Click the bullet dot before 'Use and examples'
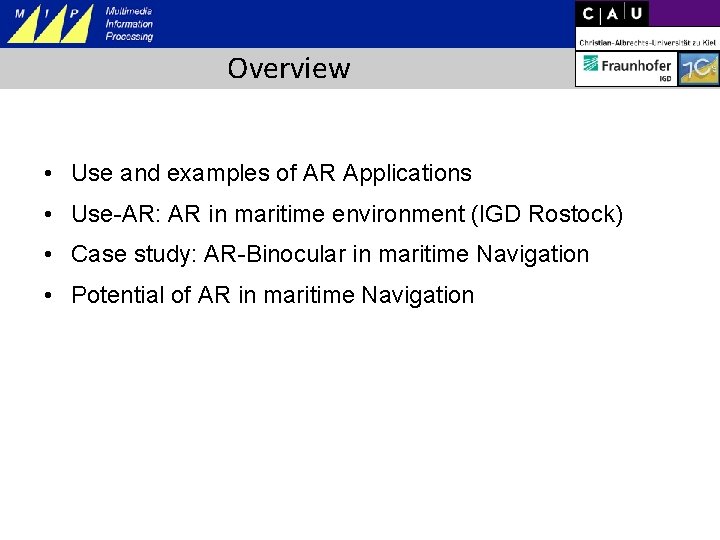 point(48,174)
